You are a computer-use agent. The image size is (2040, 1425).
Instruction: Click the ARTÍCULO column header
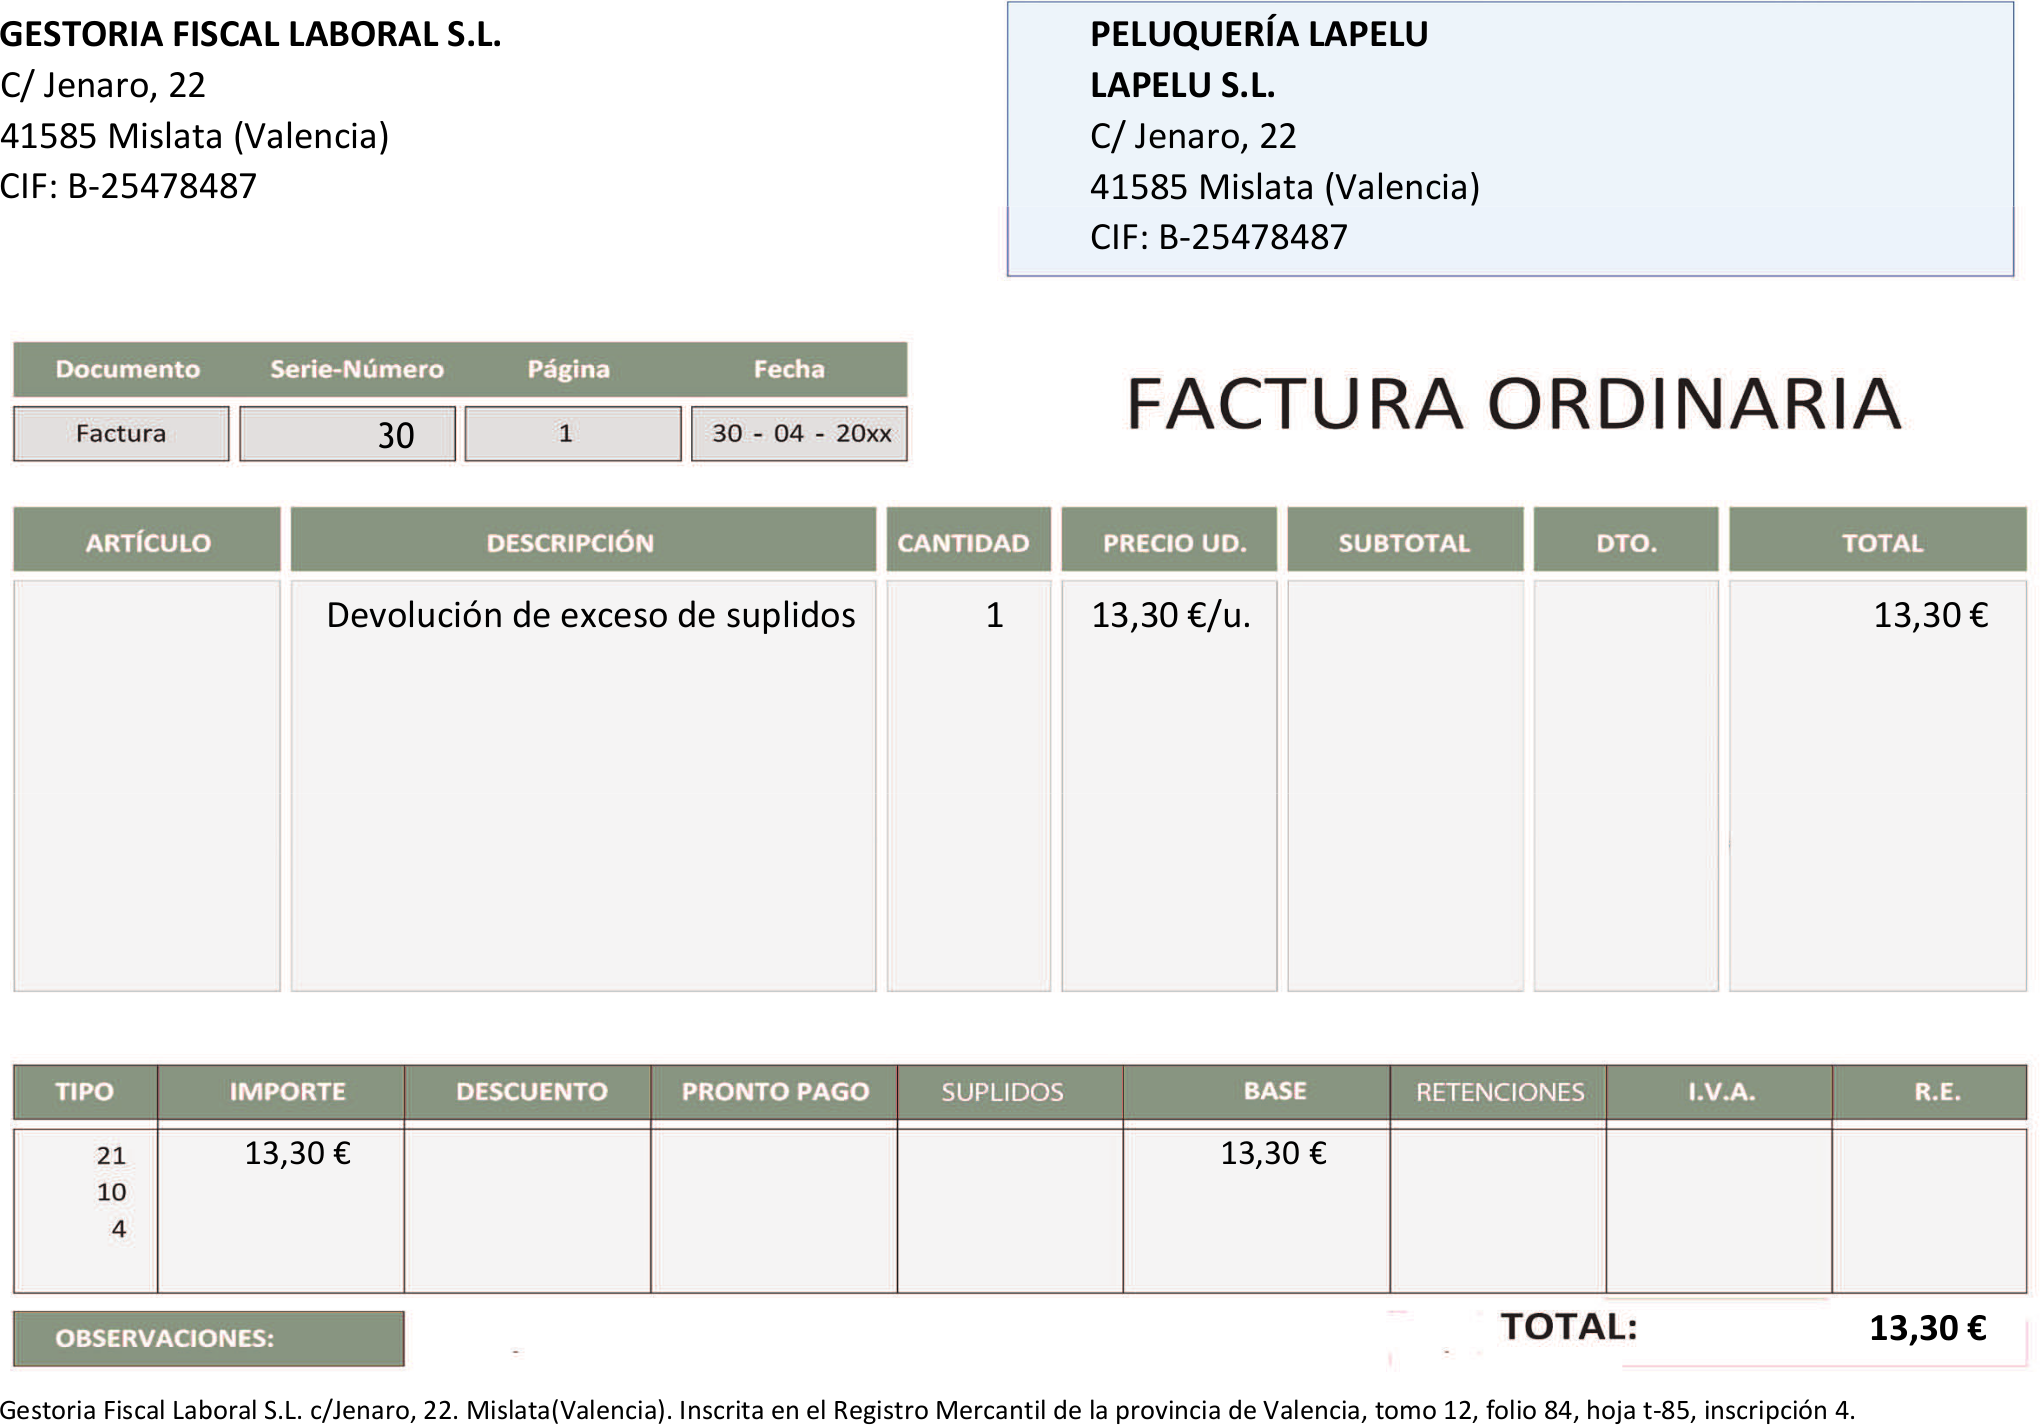147,542
